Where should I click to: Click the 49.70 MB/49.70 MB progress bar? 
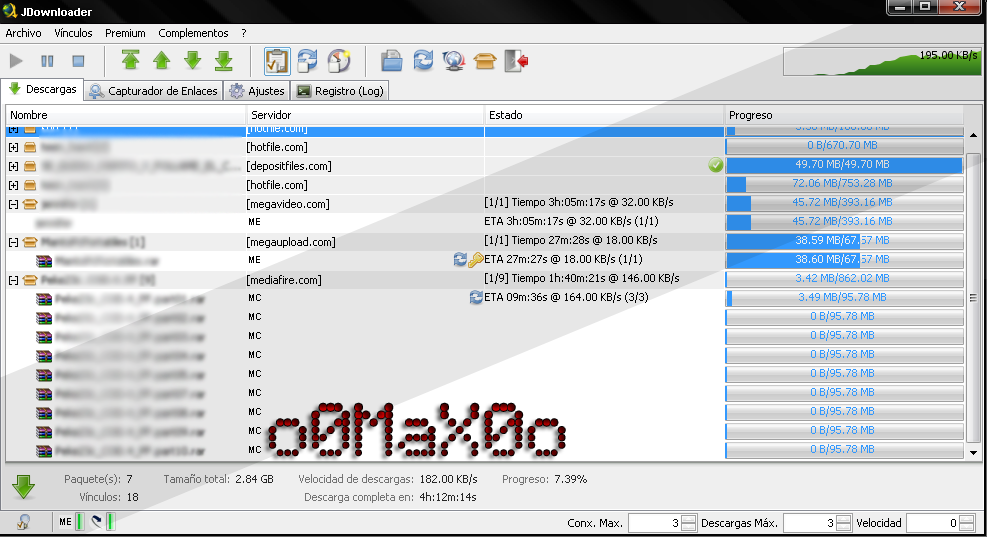(844, 165)
